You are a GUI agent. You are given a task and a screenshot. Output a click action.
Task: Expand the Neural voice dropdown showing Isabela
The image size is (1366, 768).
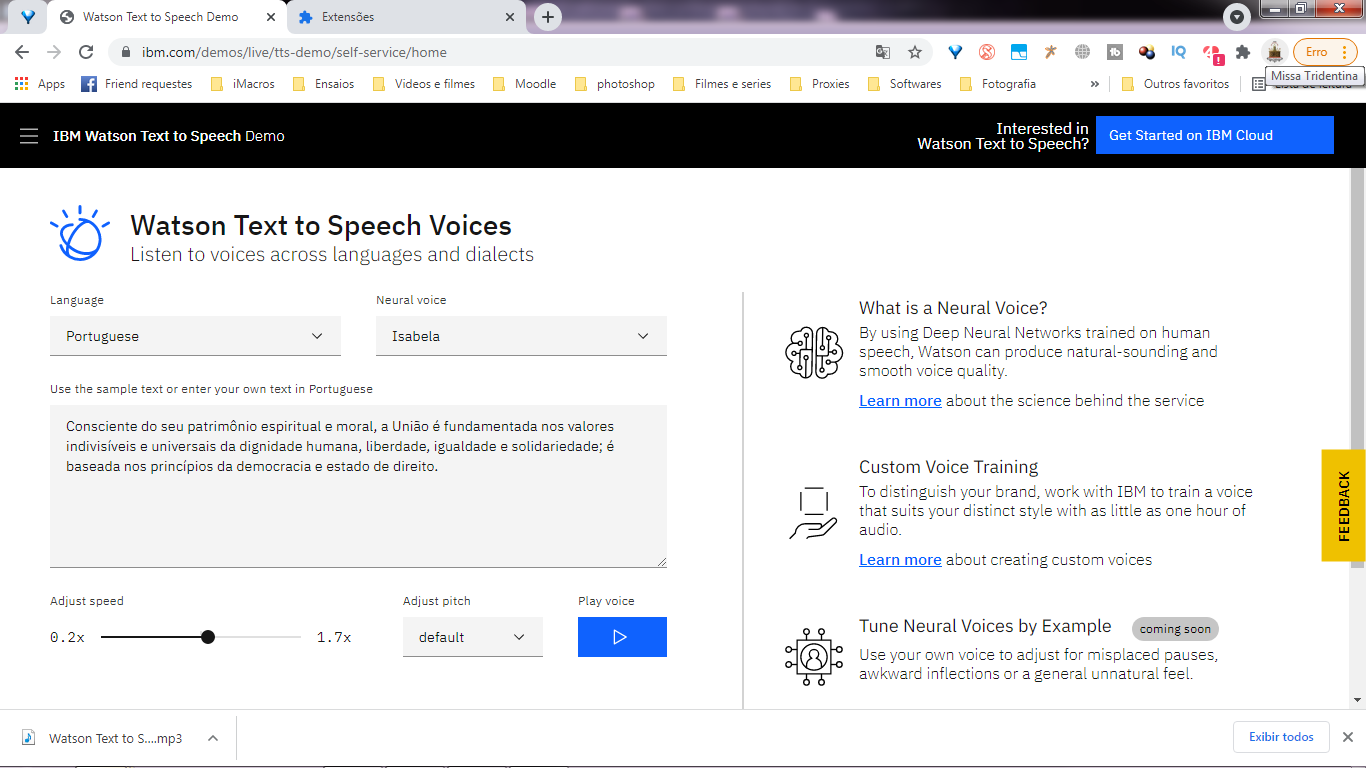[521, 336]
